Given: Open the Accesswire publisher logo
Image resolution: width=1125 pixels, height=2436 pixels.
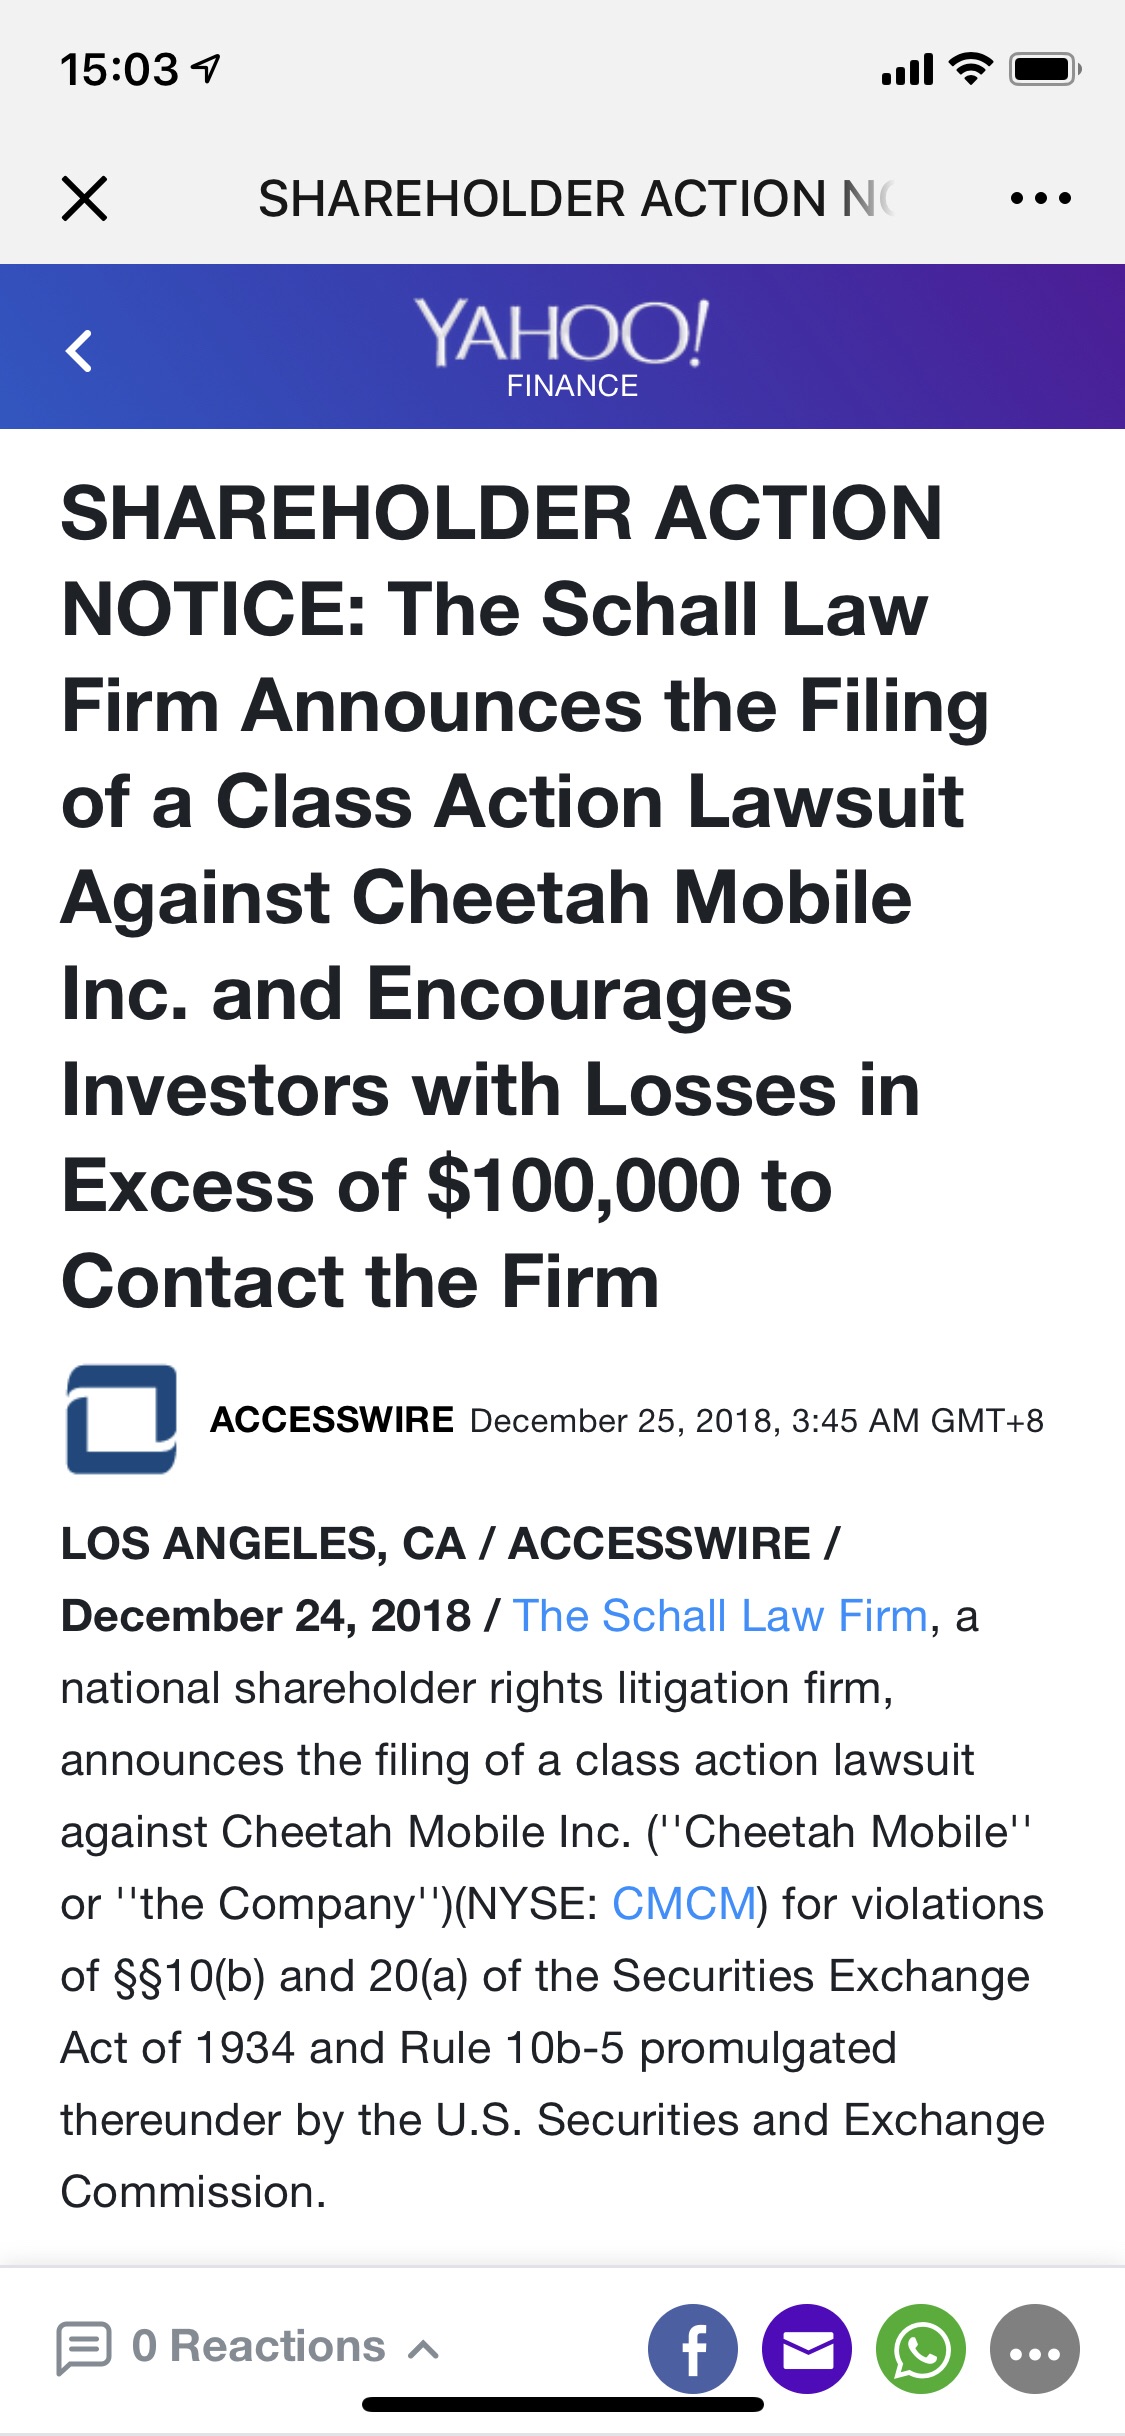Looking at the screenshot, I should (x=121, y=1419).
